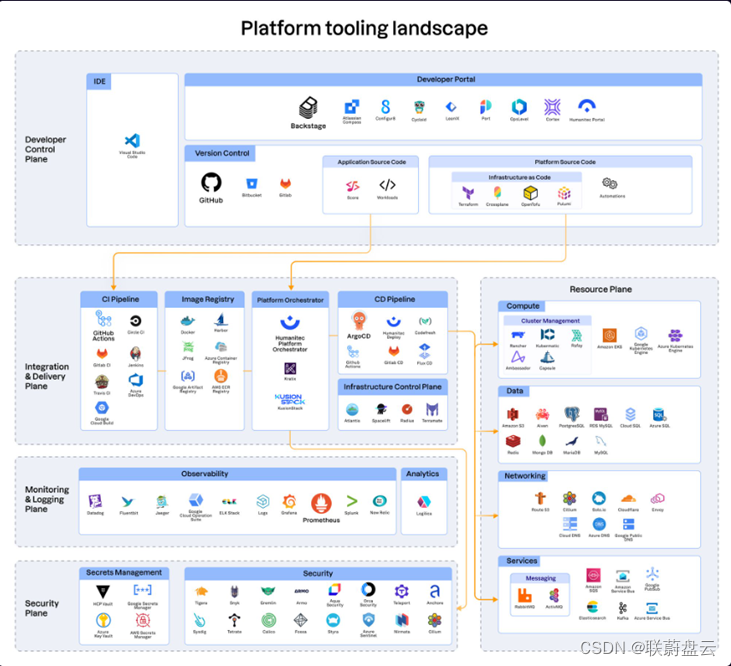
Task: Select the Automations gear icon
Action: tap(610, 183)
